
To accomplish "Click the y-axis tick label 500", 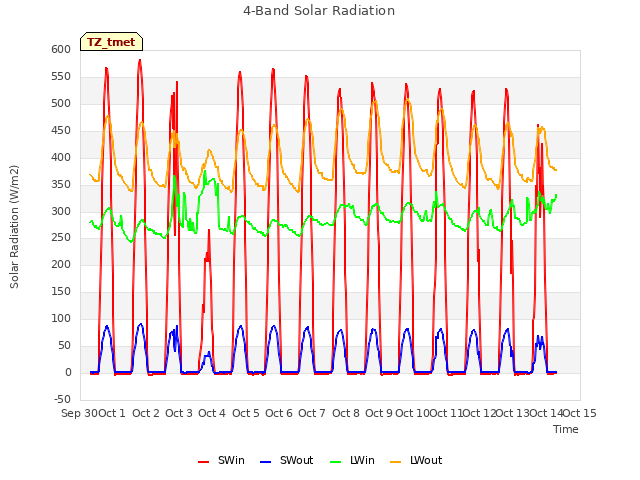I will (x=61, y=103).
